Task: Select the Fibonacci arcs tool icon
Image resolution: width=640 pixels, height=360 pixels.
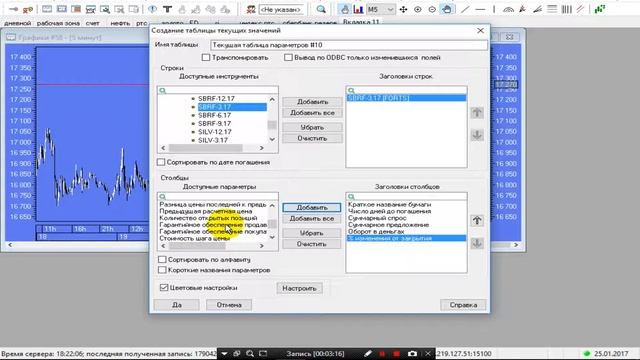Action: tap(508, 9)
